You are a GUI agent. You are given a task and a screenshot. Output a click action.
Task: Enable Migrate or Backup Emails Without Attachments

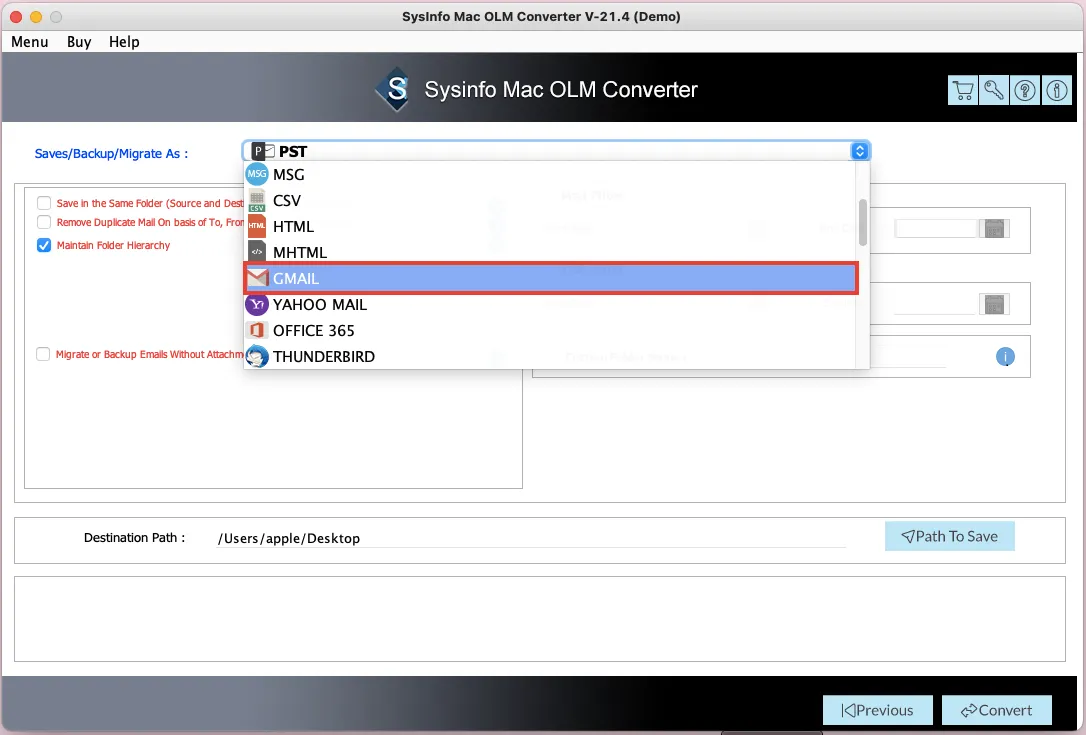pos(43,354)
